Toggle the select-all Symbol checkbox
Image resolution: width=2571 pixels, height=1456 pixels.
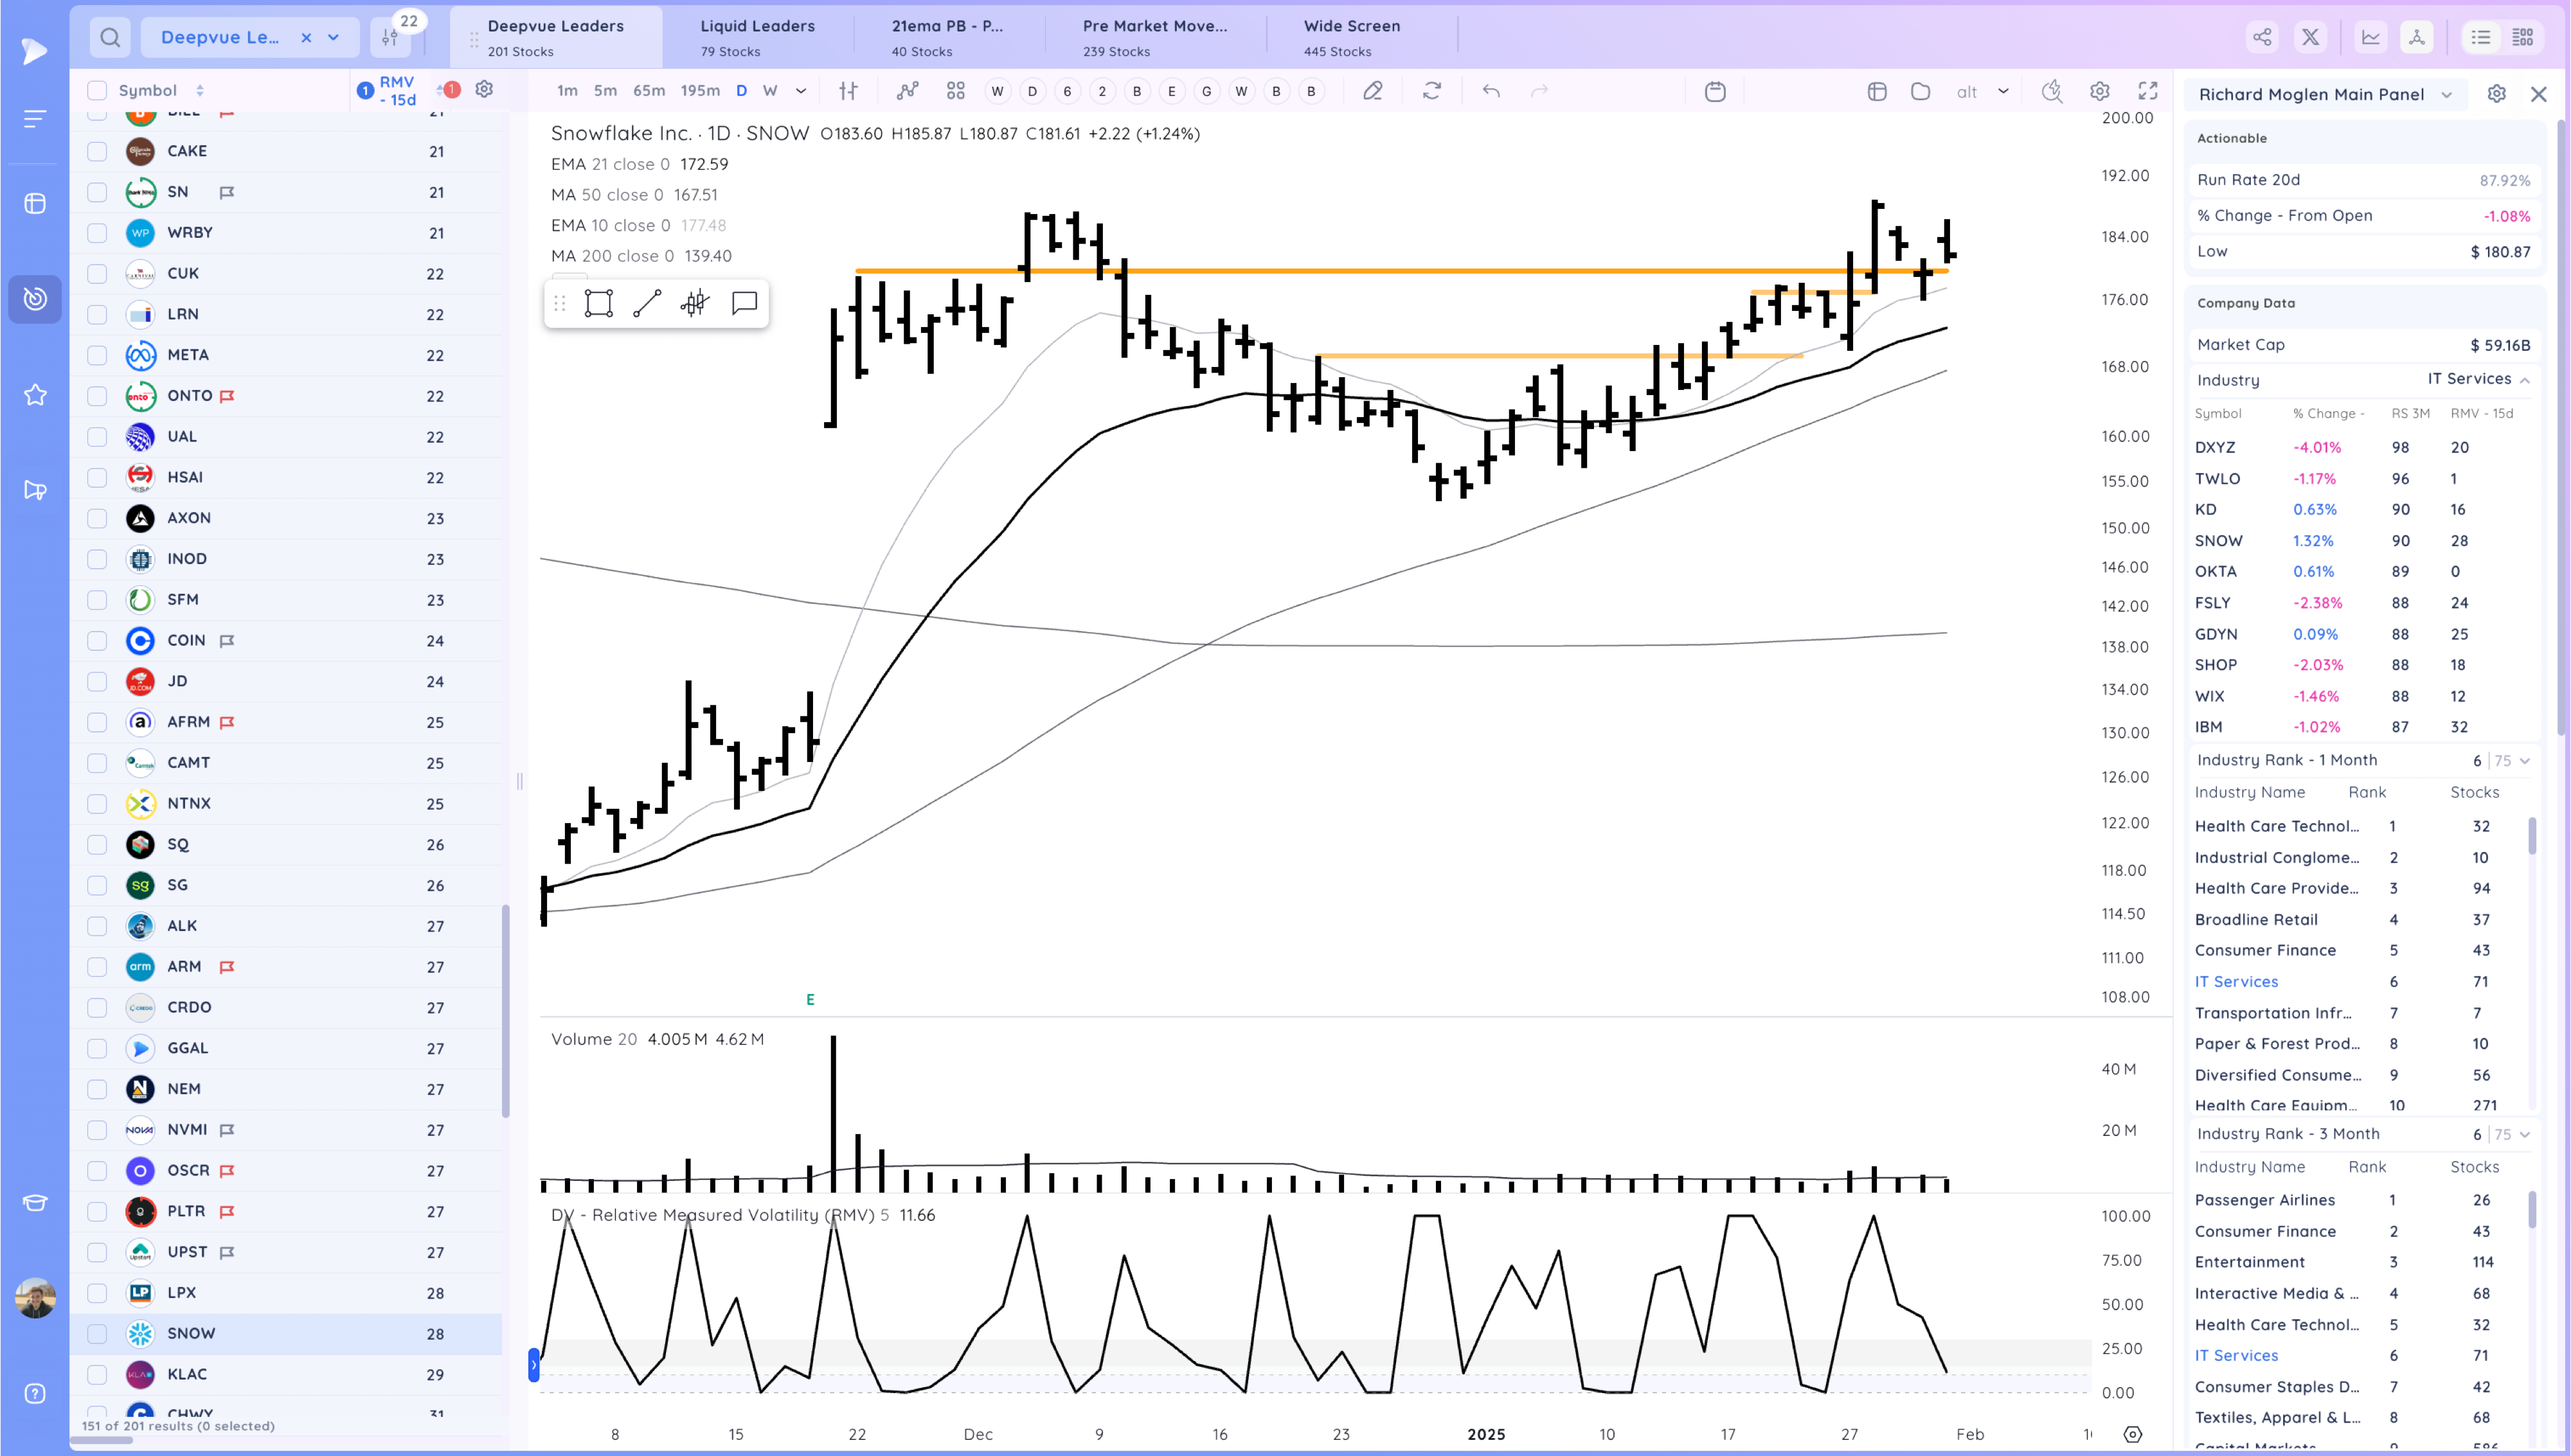coord(97,90)
